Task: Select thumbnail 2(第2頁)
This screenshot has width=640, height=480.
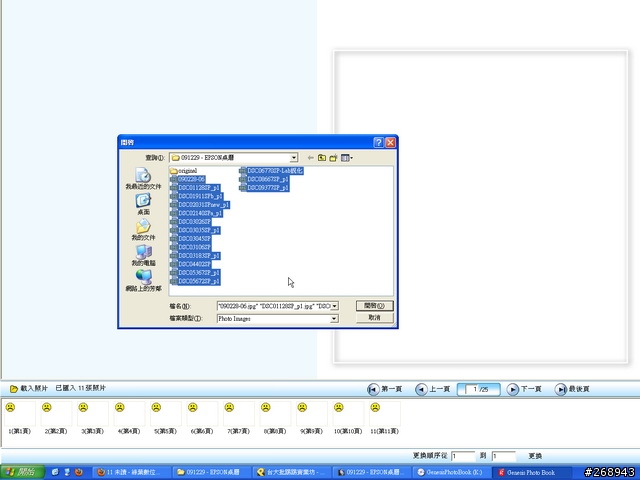Action: (x=56, y=417)
